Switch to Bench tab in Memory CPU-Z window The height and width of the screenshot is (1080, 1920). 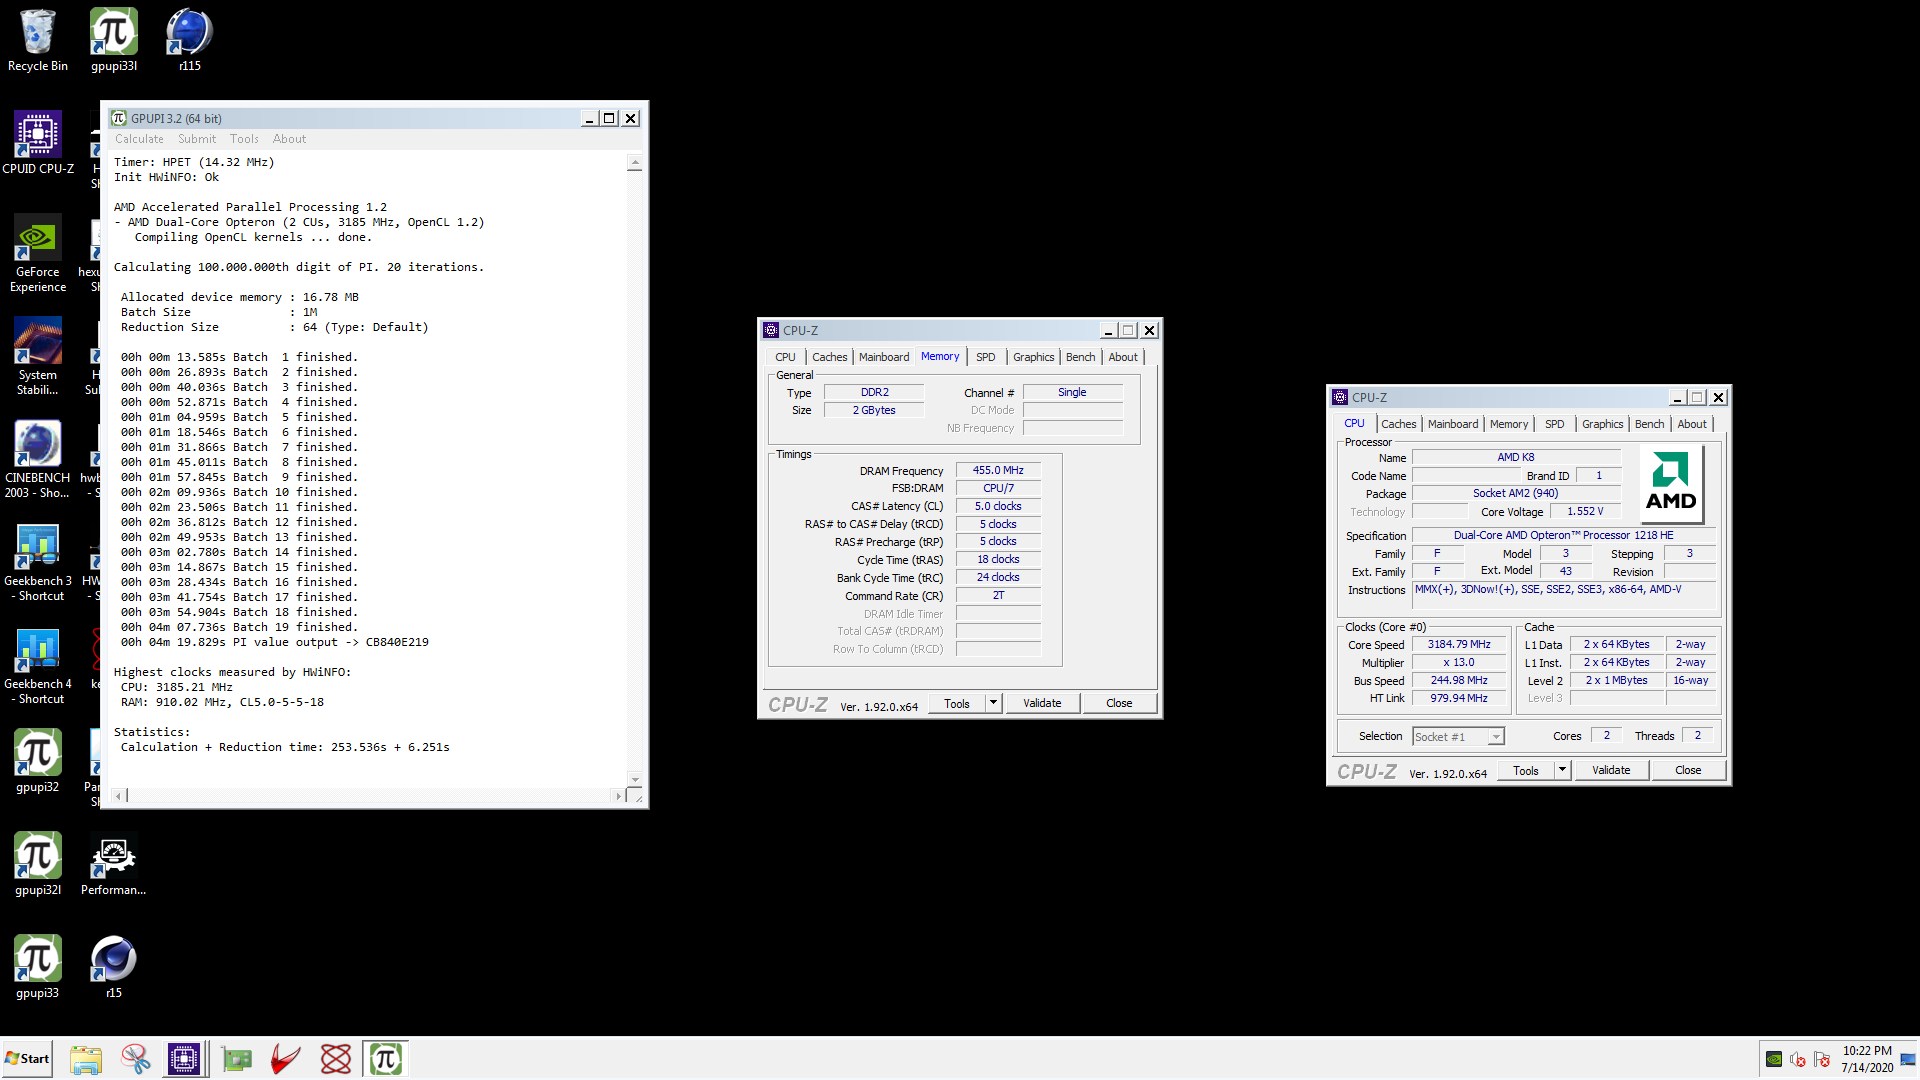click(1080, 357)
